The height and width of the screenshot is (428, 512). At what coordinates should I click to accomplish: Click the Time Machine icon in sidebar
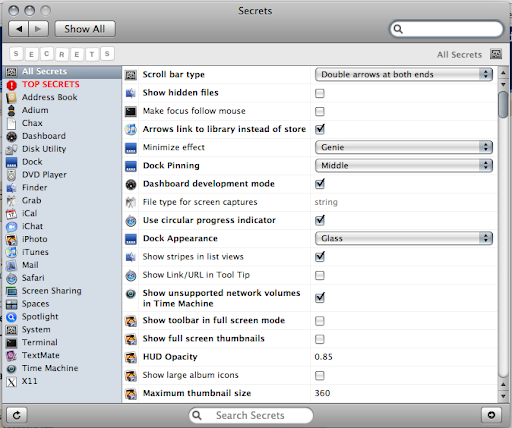11,369
